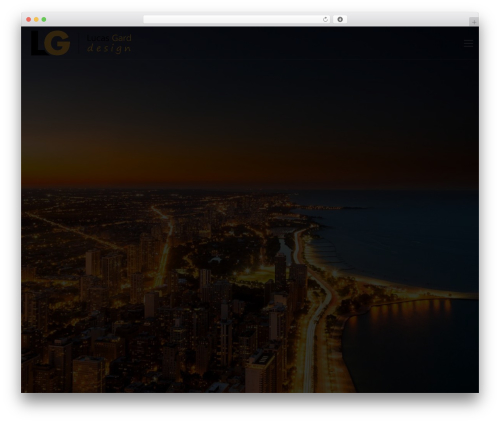Viewport: 500px width, 423px height.
Task: Reload the page with the refresh icon
Action: [x=325, y=20]
